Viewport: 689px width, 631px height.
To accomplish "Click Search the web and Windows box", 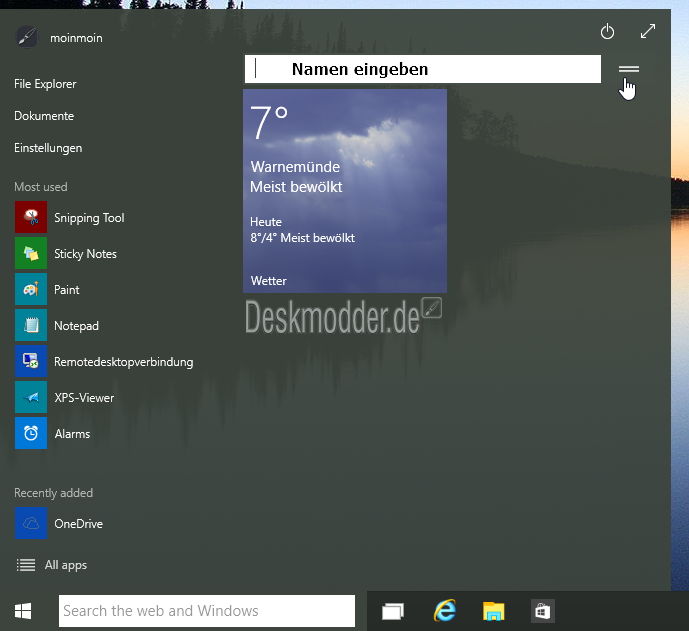I will (207, 611).
